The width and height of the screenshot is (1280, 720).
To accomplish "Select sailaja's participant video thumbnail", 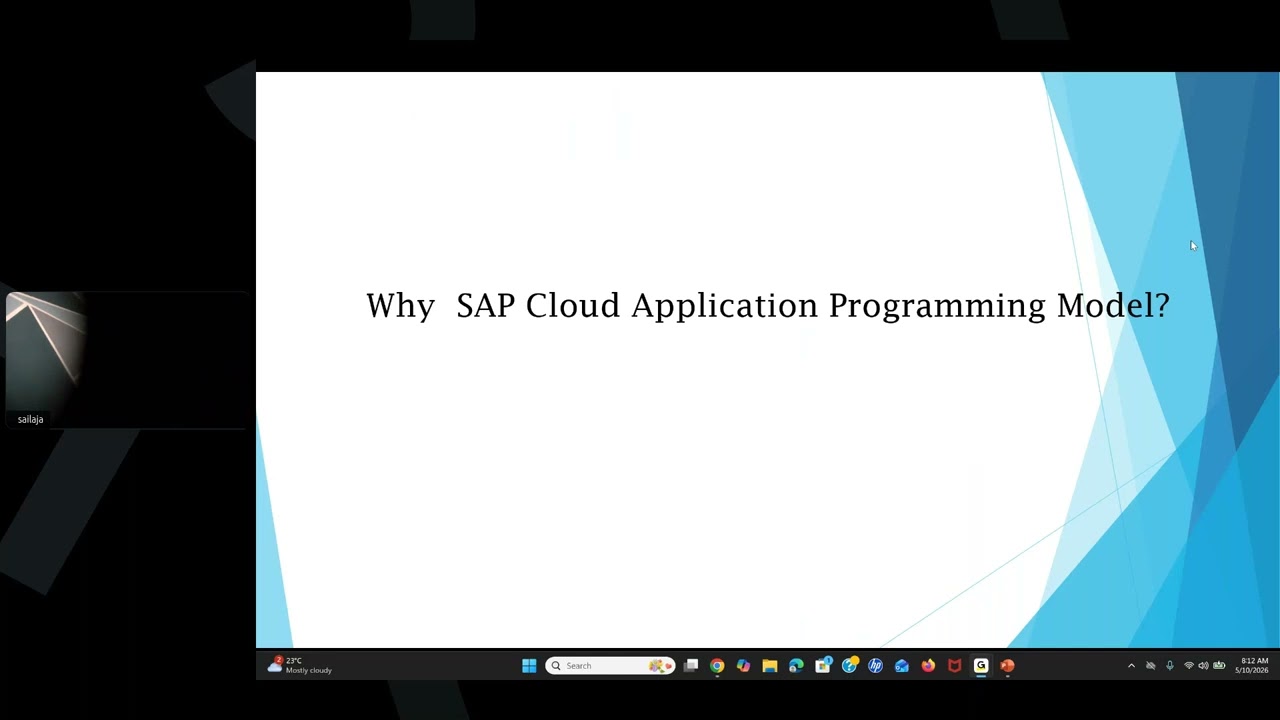I will [126, 360].
